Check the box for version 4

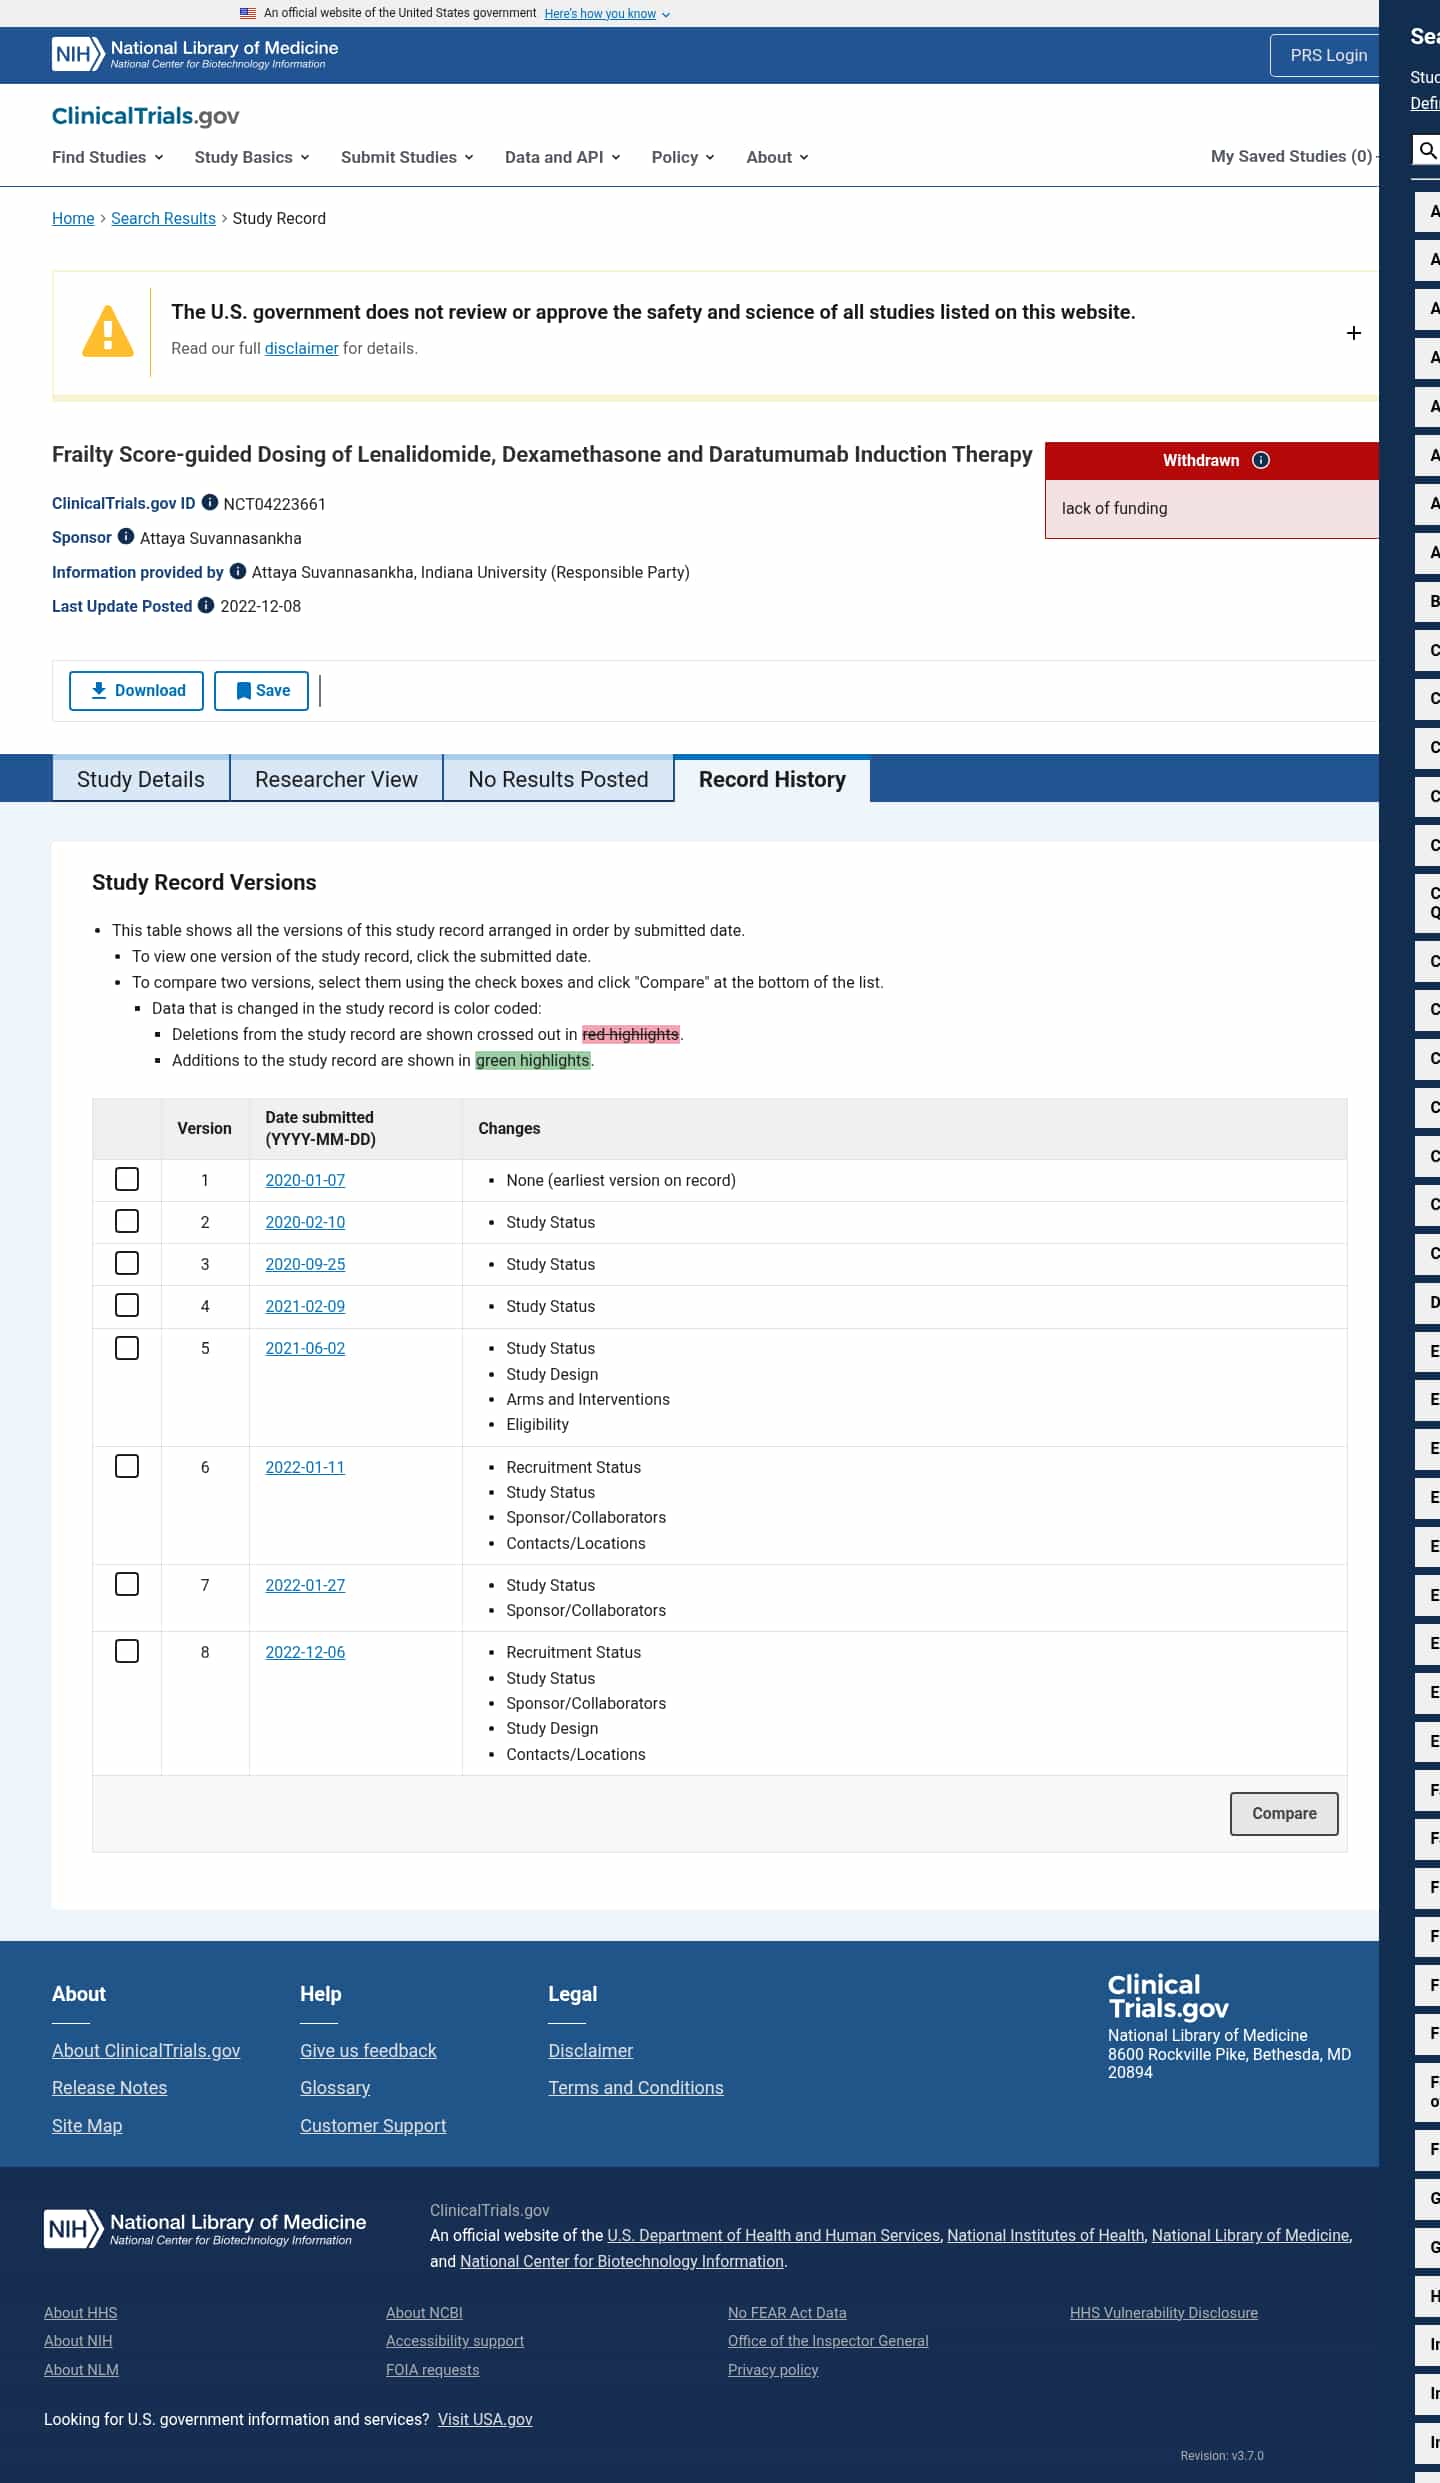point(127,1305)
